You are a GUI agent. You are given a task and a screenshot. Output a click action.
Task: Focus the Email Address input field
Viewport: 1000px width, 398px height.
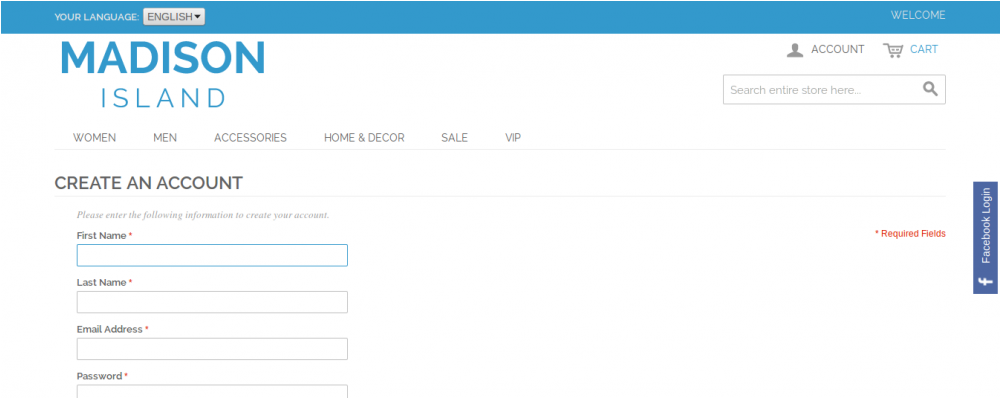[212, 349]
